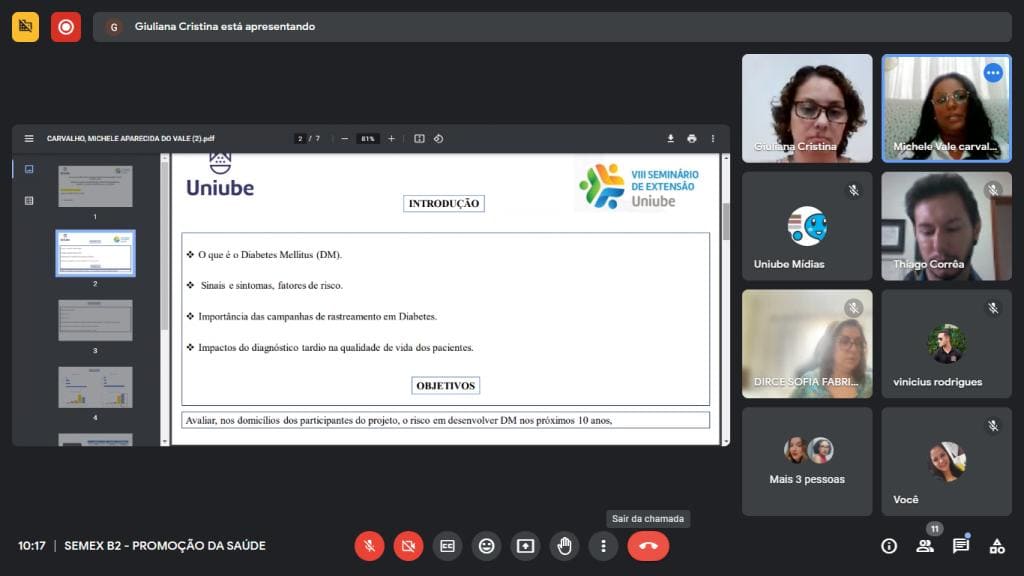Zoom in the PDF with plus button
The height and width of the screenshot is (576, 1024).
(x=391, y=138)
